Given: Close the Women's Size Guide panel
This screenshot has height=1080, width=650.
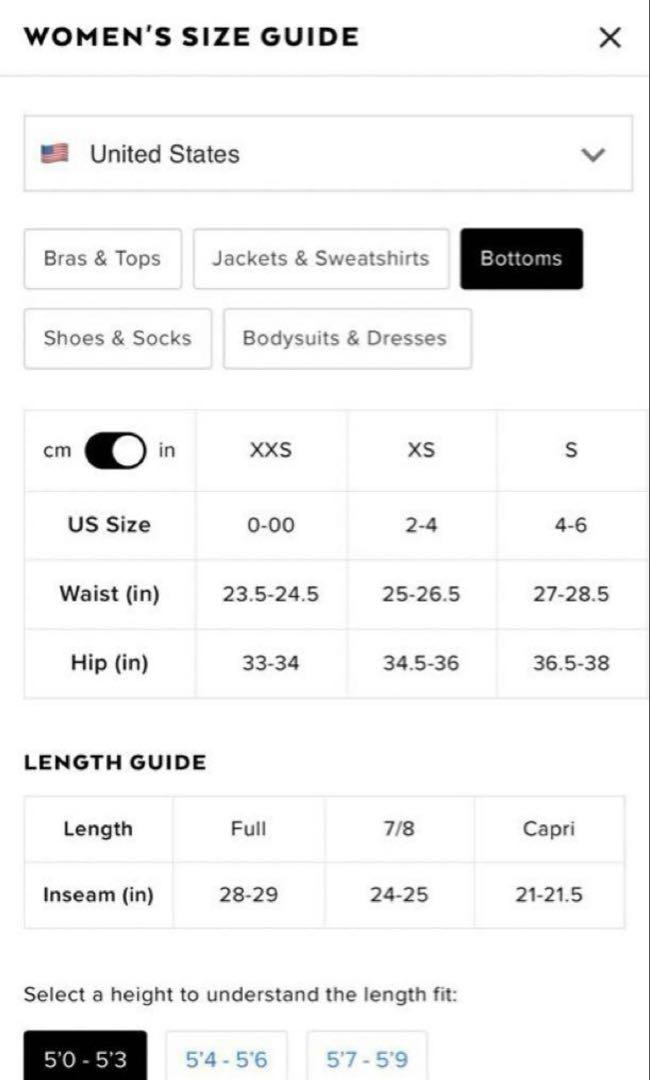Looking at the screenshot, I should 610,38.
